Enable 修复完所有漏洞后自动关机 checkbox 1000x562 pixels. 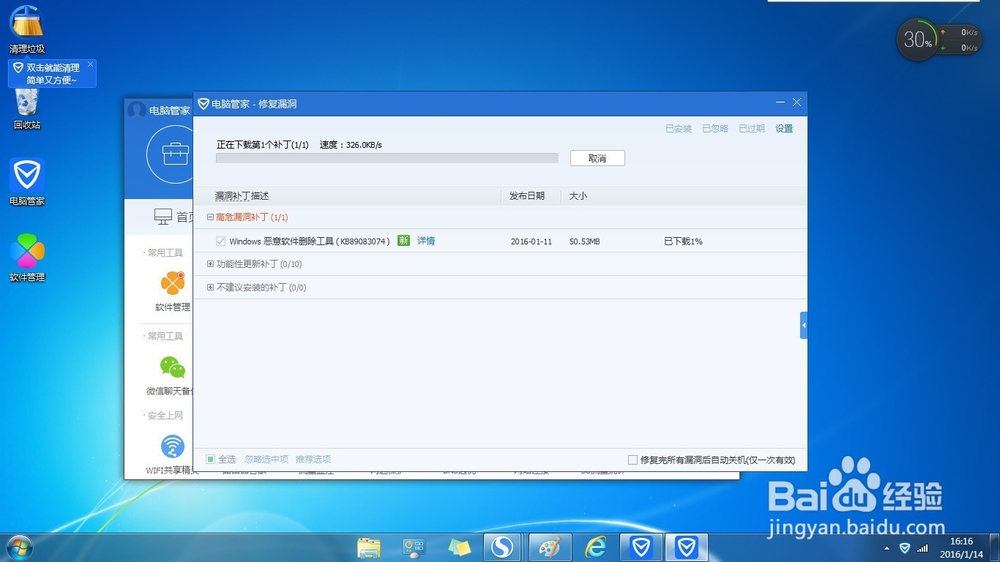coord(632,460)
